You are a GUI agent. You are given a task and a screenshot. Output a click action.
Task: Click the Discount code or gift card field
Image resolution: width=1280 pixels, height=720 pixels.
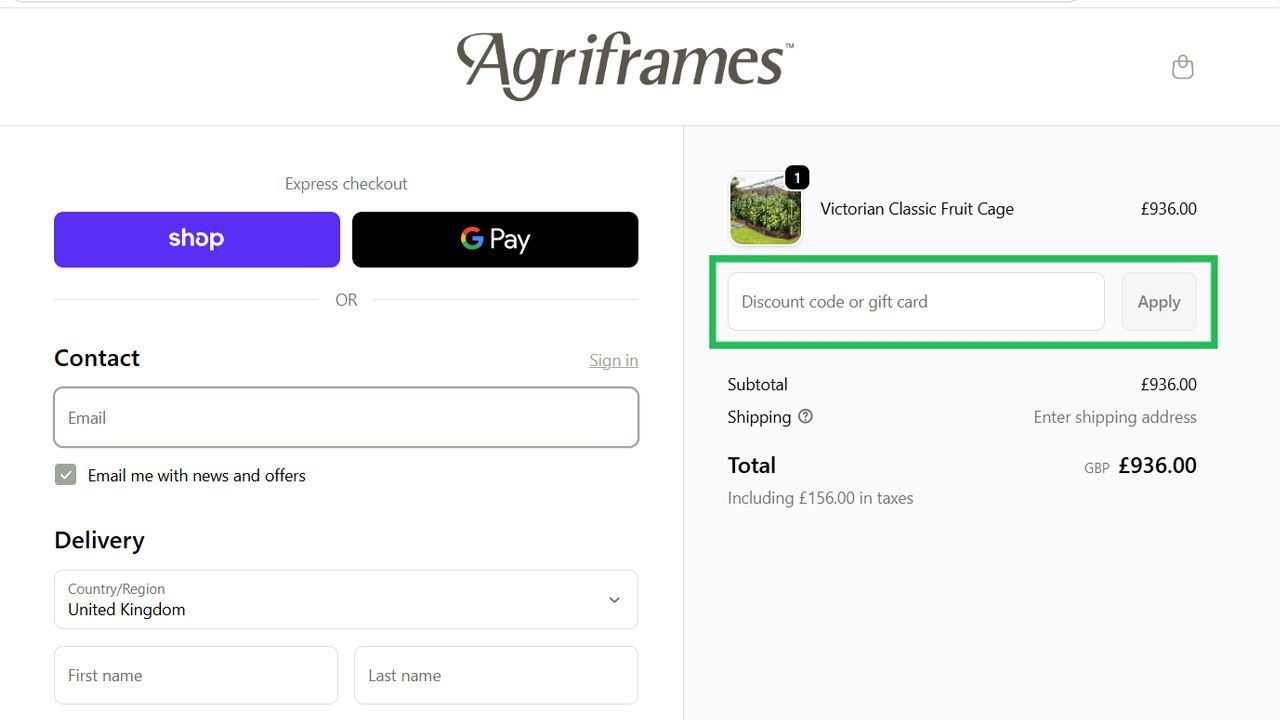[916, 301]
